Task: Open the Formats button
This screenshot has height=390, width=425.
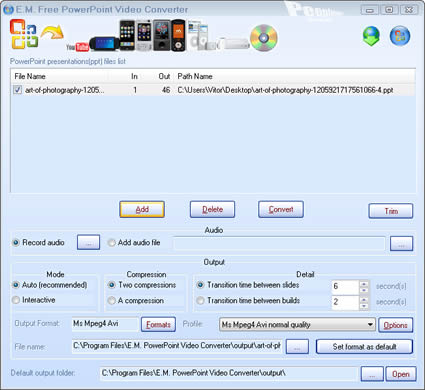Action: point(158,324)
